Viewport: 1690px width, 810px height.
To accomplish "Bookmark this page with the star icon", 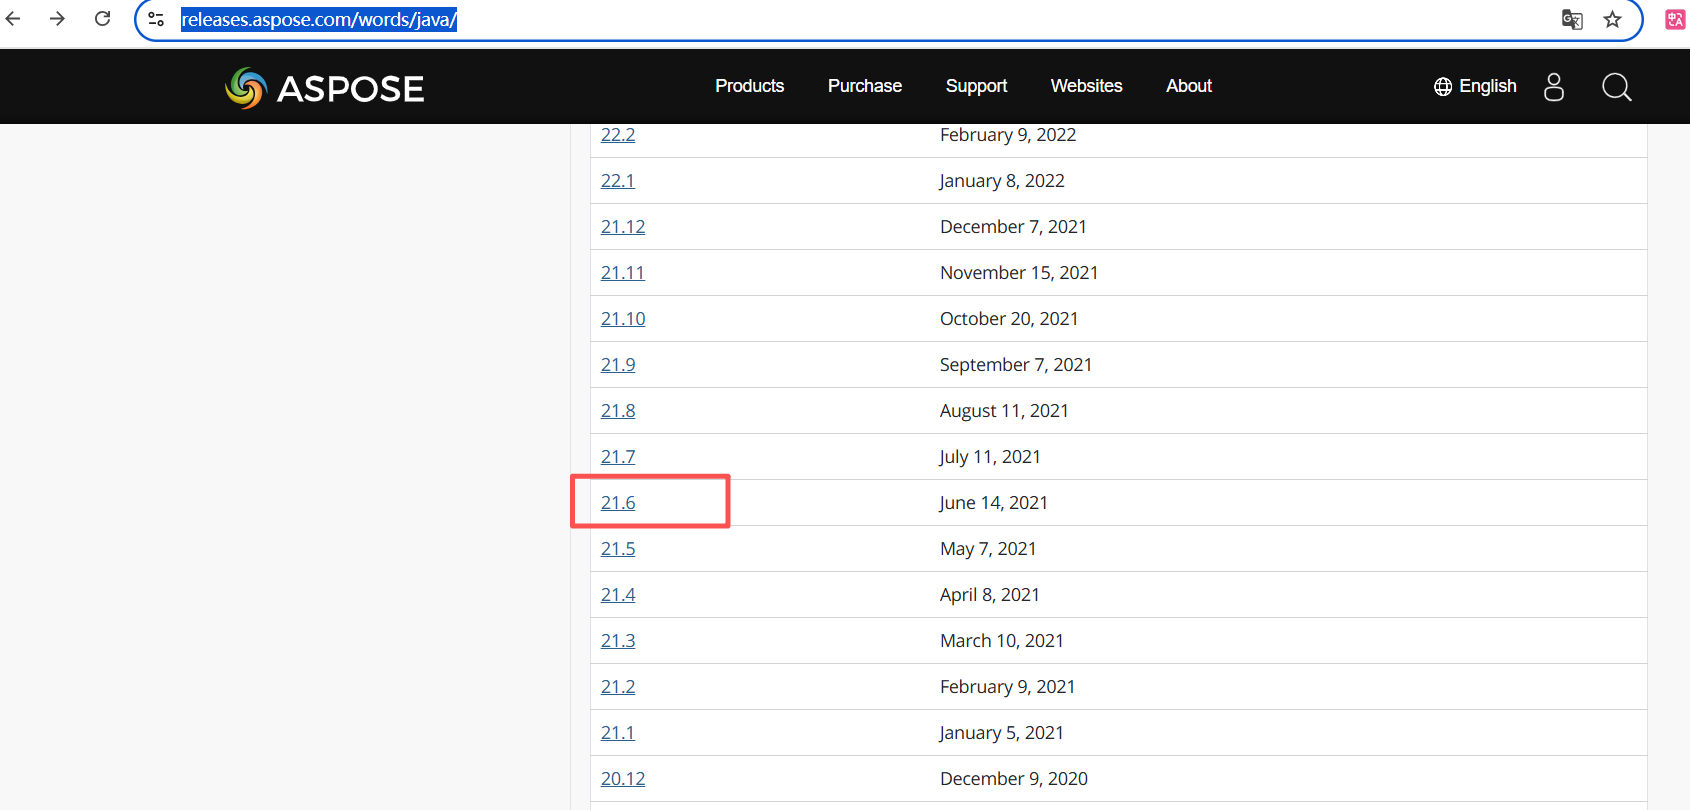I will (1612, 19).
